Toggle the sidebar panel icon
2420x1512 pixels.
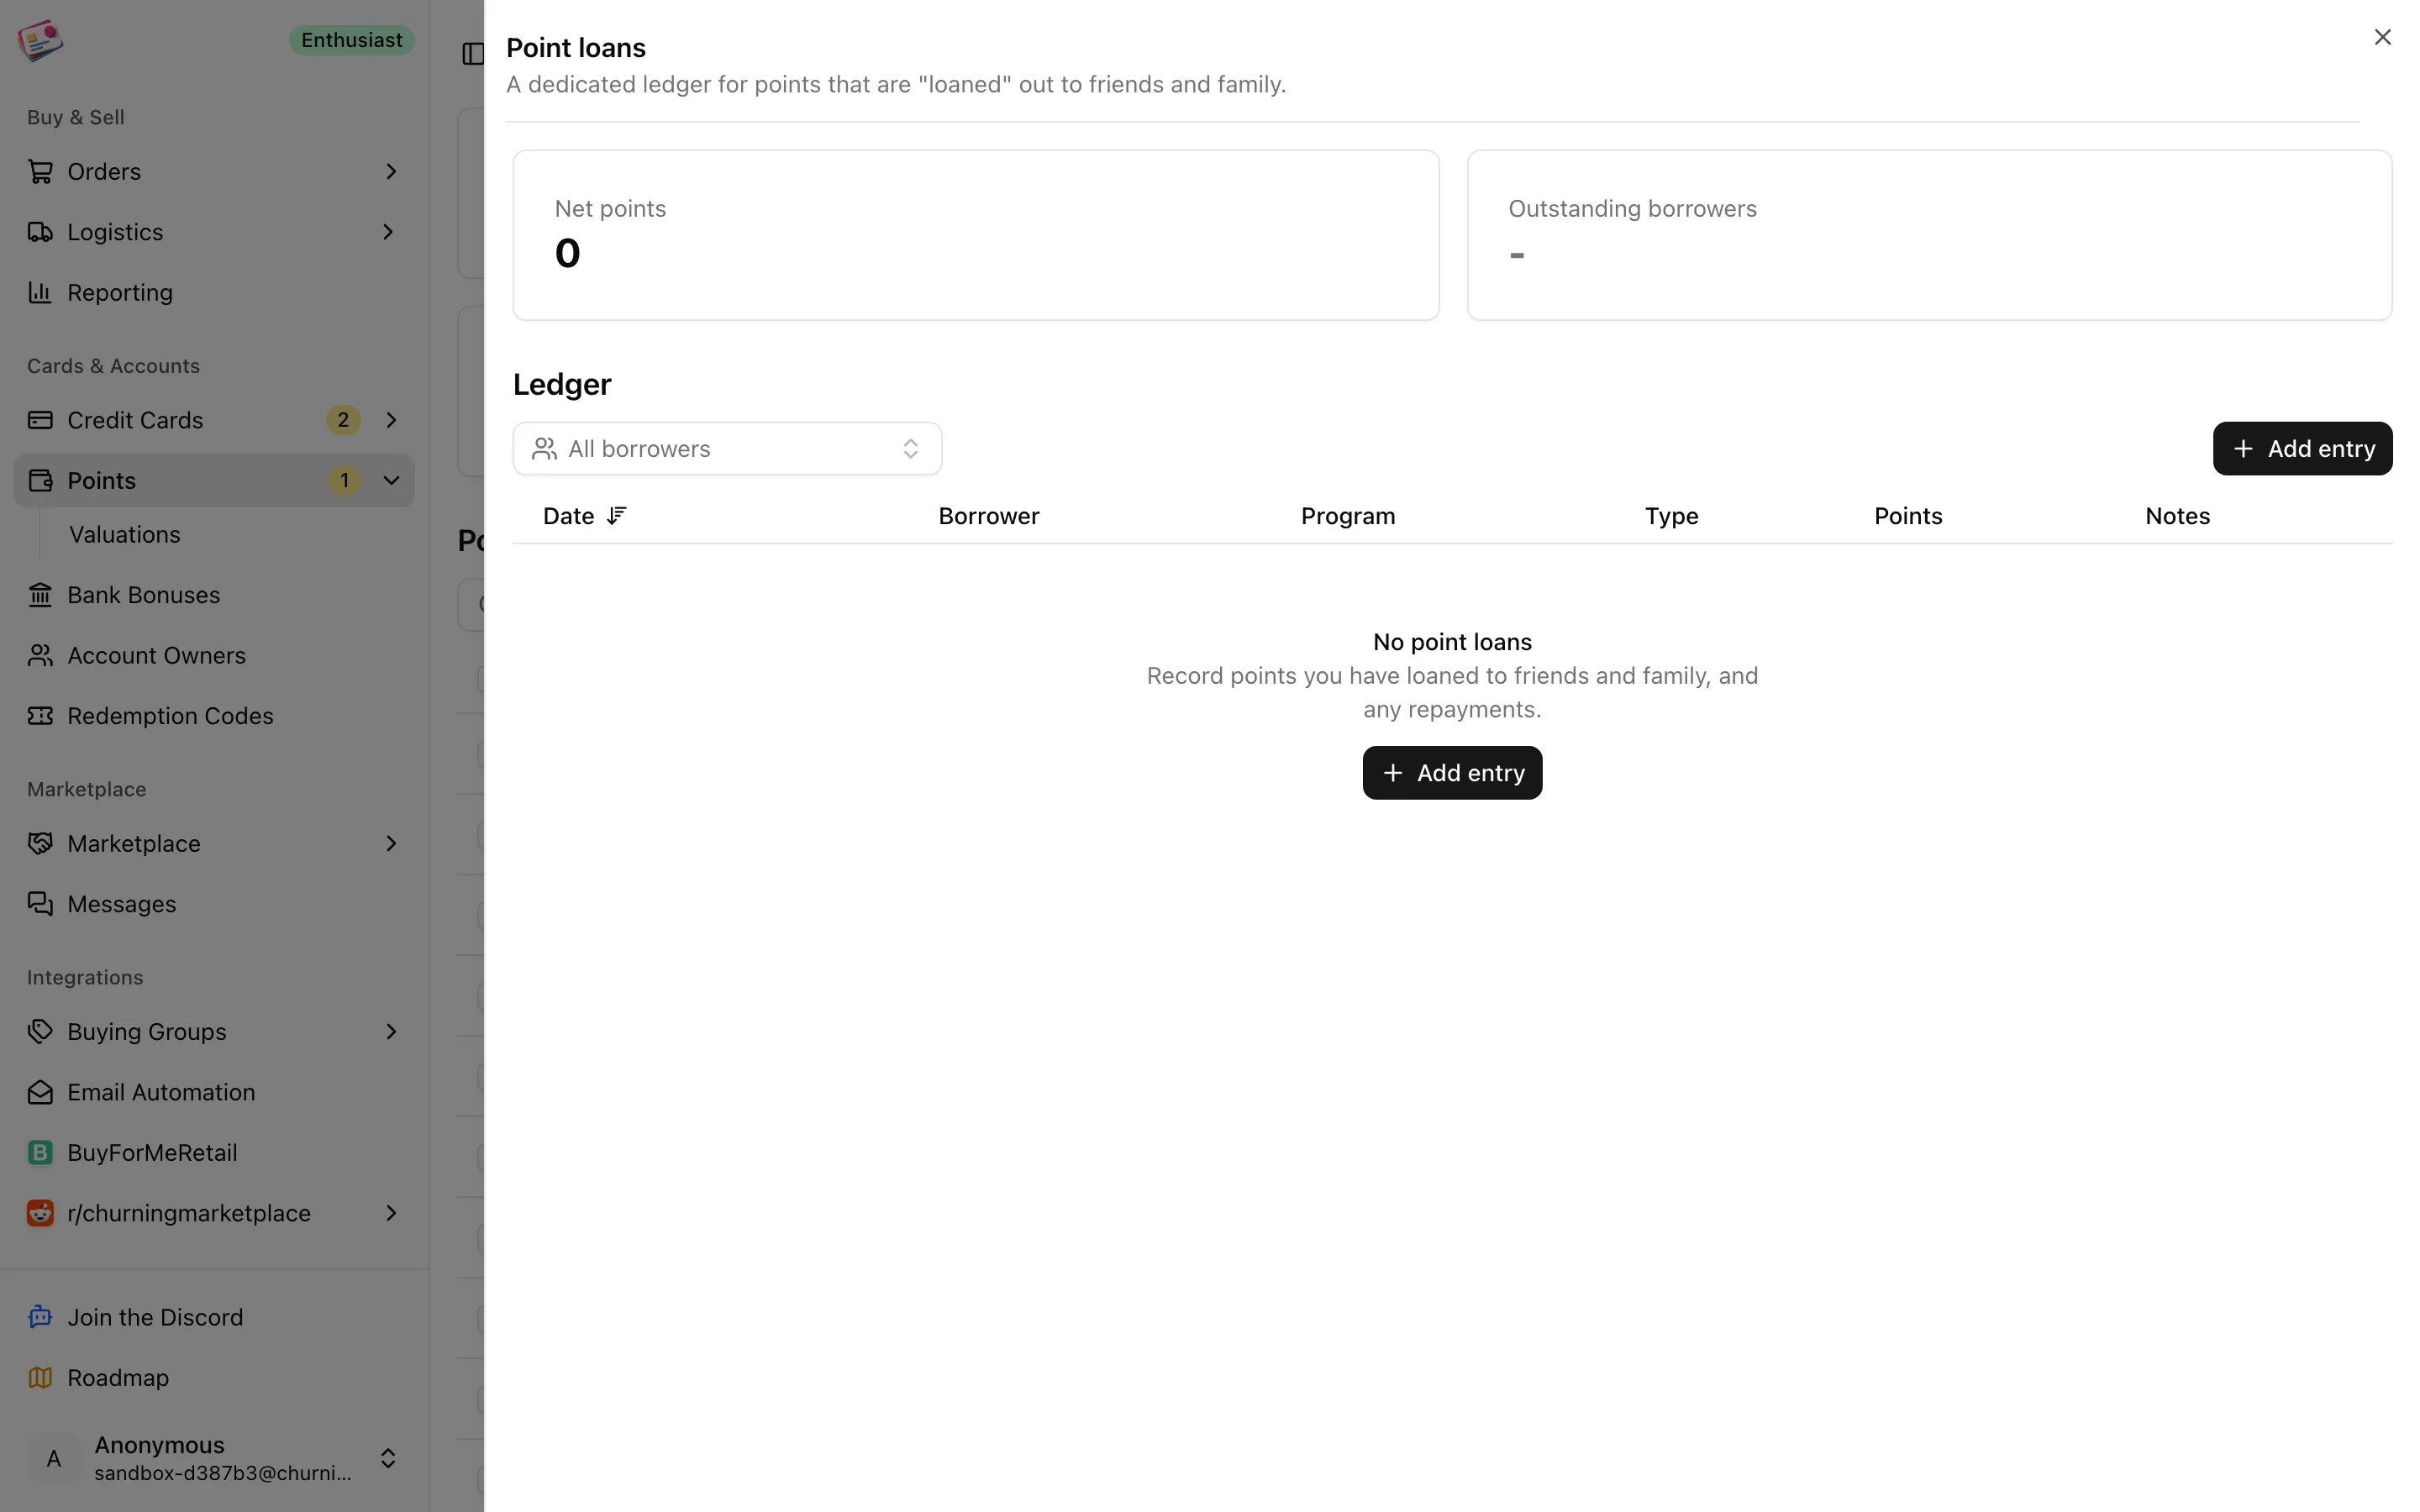click(473, 53)
